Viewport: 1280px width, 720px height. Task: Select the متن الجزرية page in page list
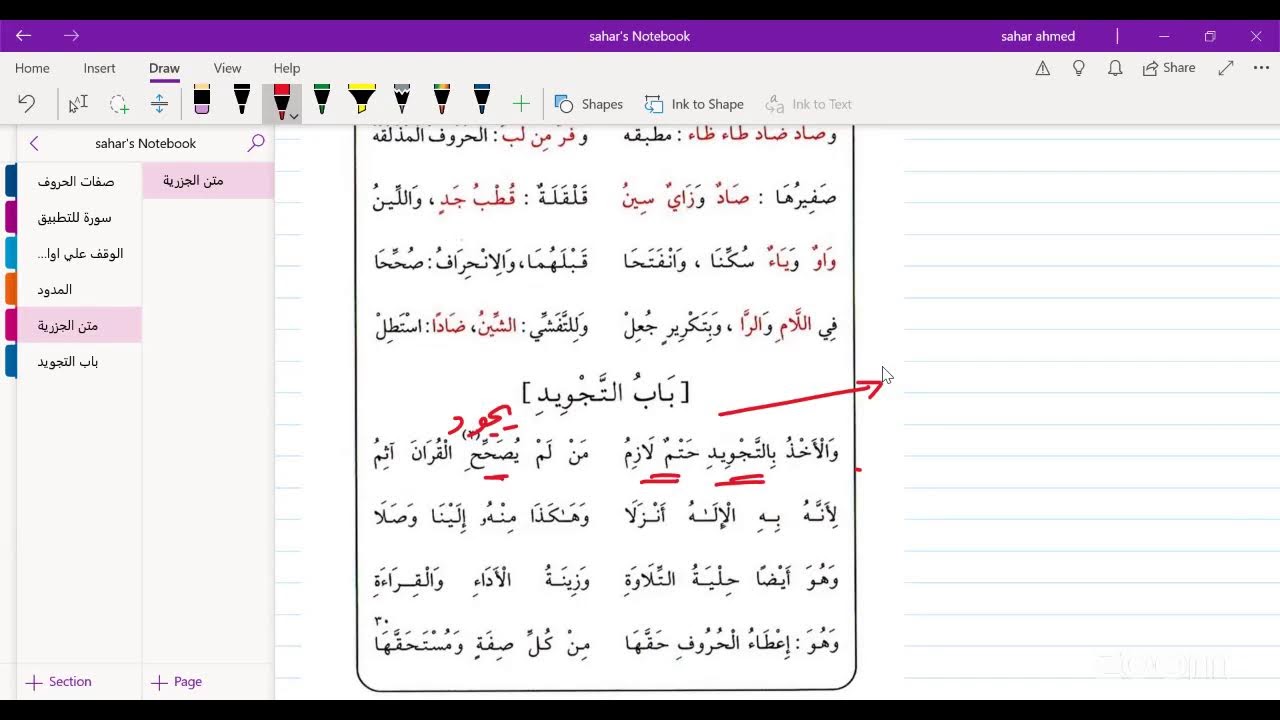coord(208,181)
